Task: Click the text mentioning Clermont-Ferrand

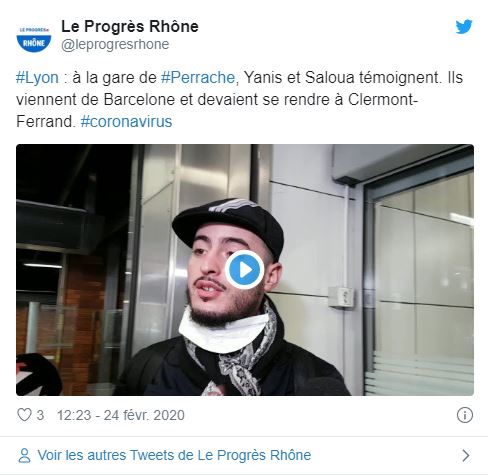Action: pyautogui.click(x=217, y=111)
